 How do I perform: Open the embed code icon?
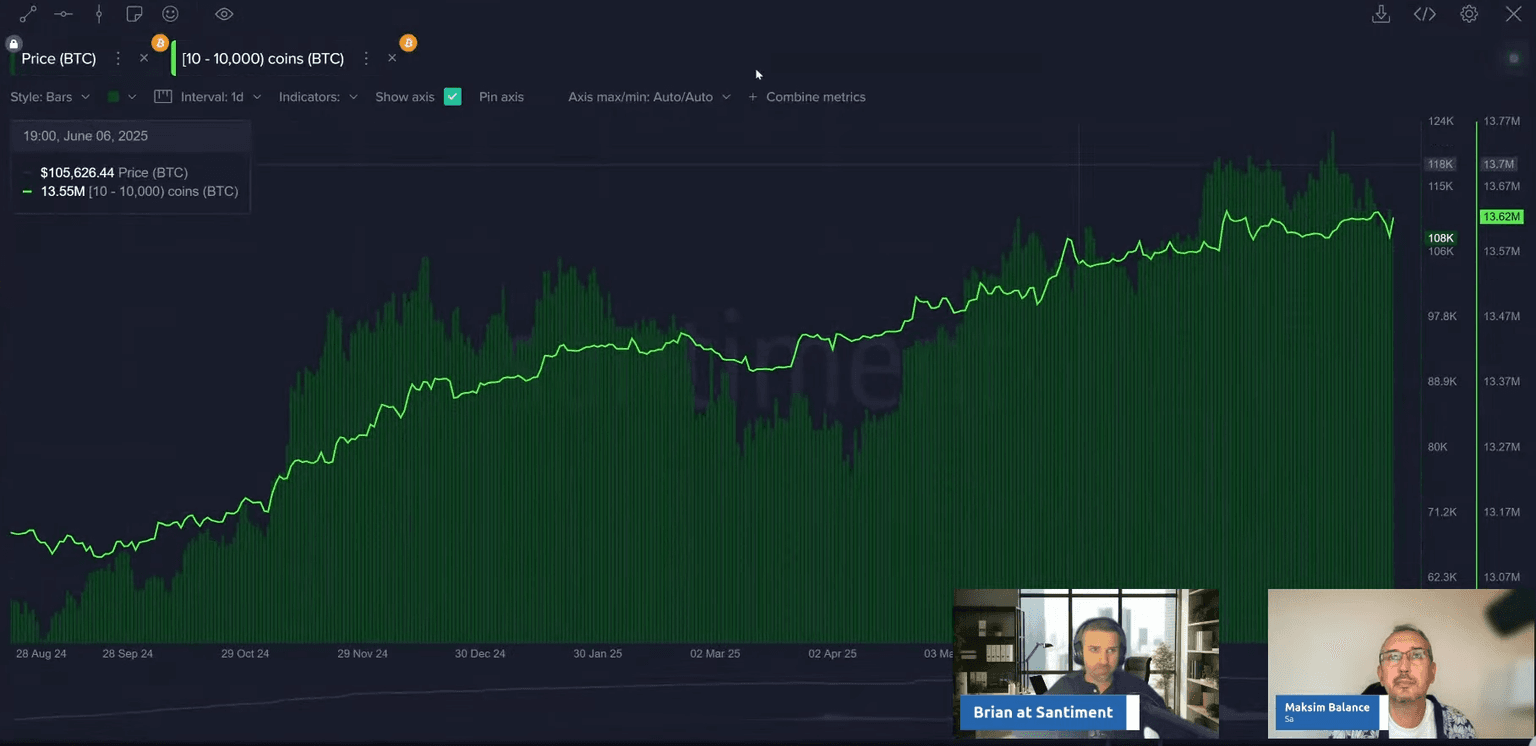1425,14
